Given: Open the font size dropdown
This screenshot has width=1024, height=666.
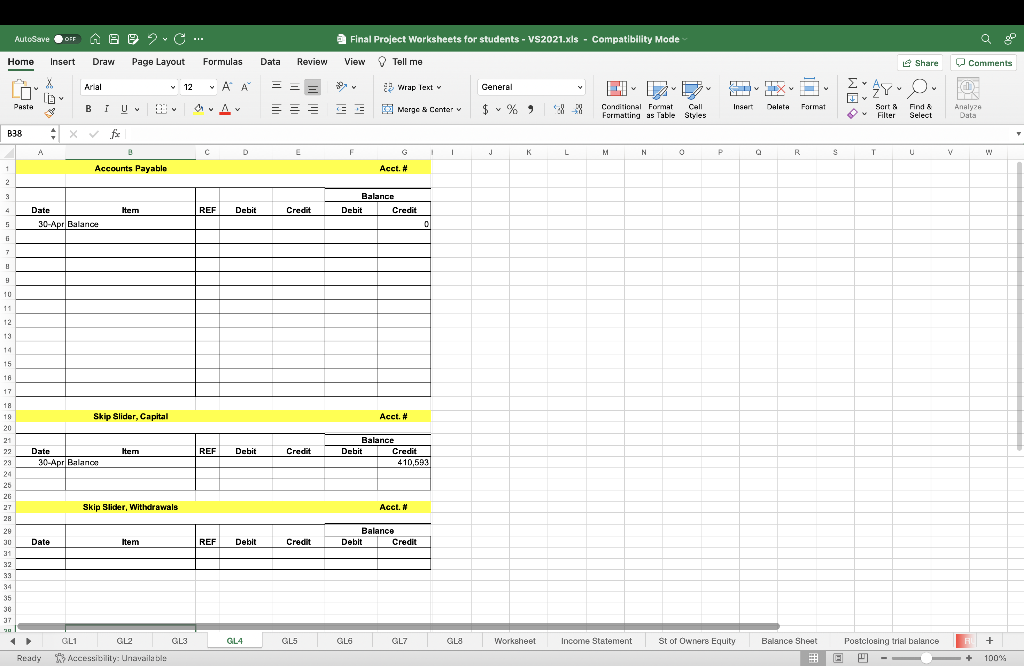Looking at the screenshot, I should click(x=212, y=87).
